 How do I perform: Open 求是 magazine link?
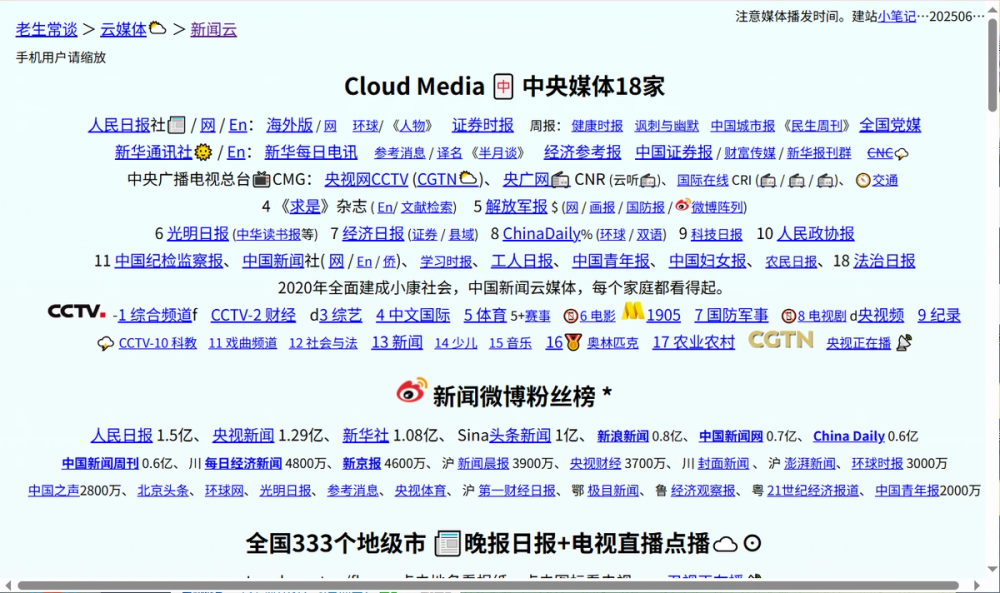305,207
